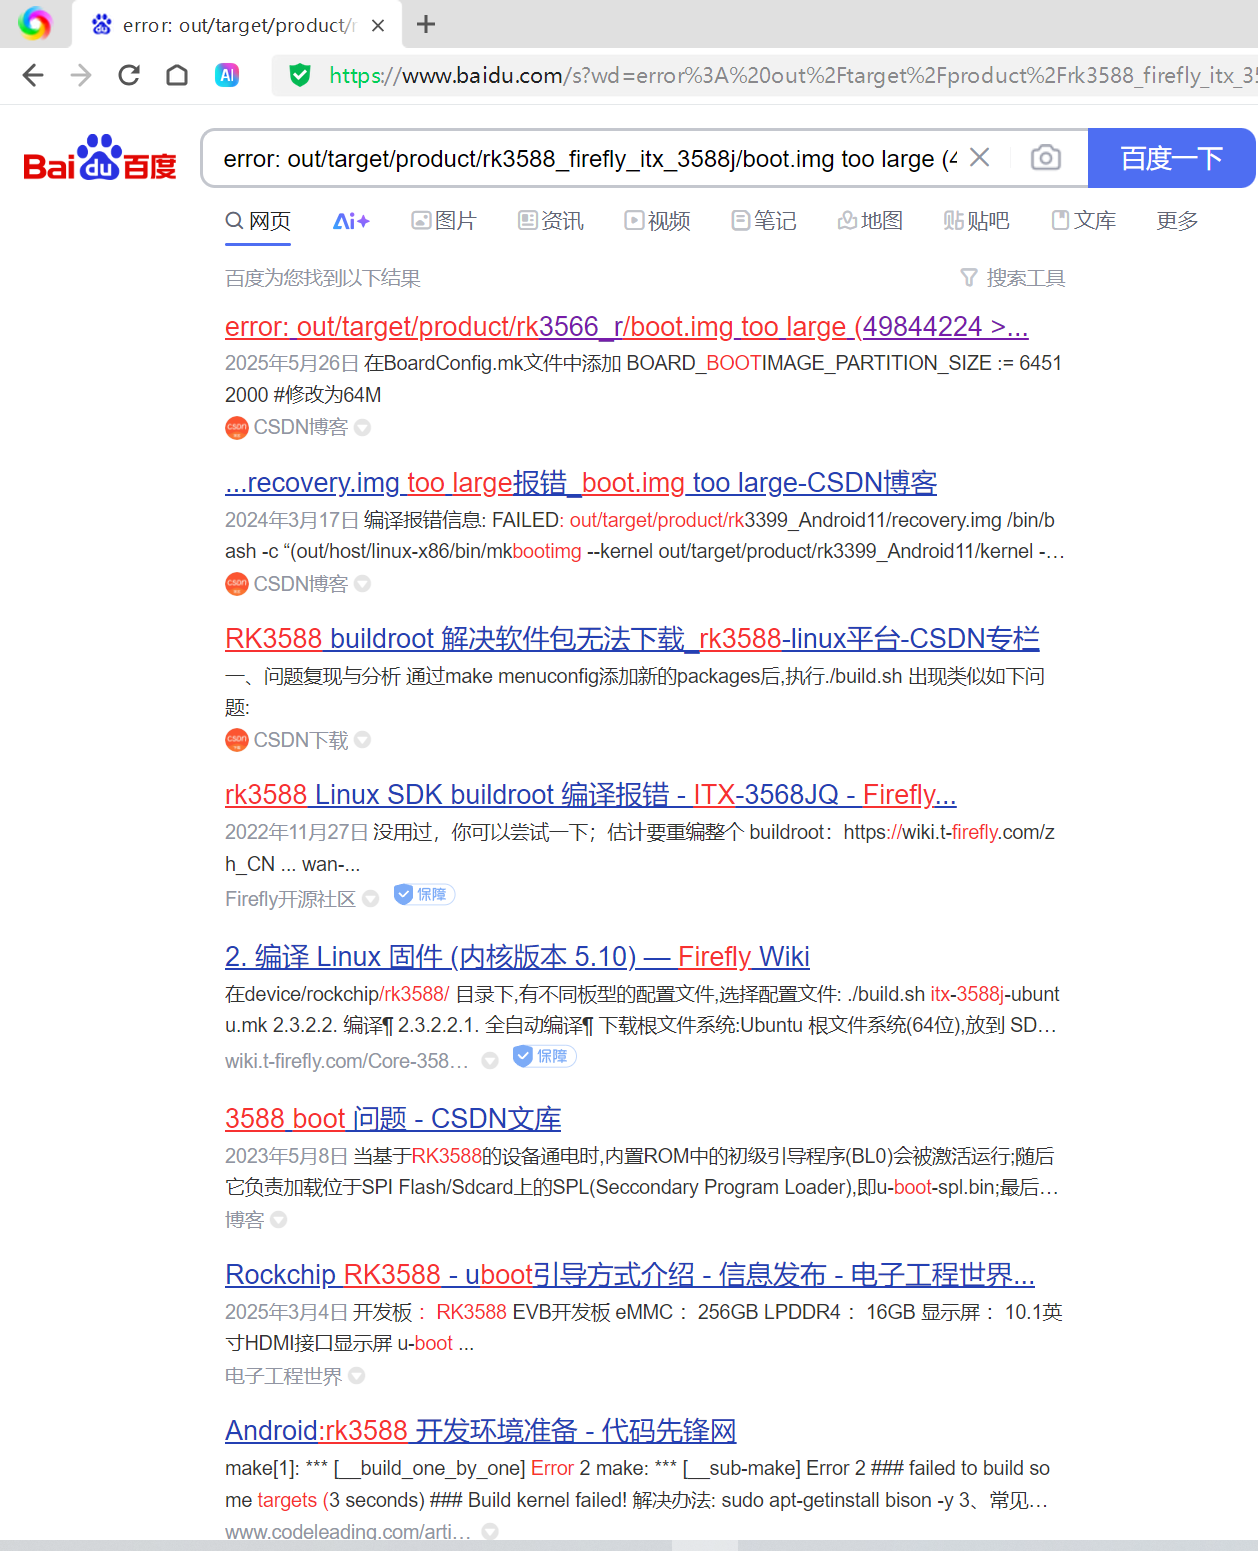
Task: Switch to the 笔记 tab
Action: pyautogui.click(x=764, y=221)
